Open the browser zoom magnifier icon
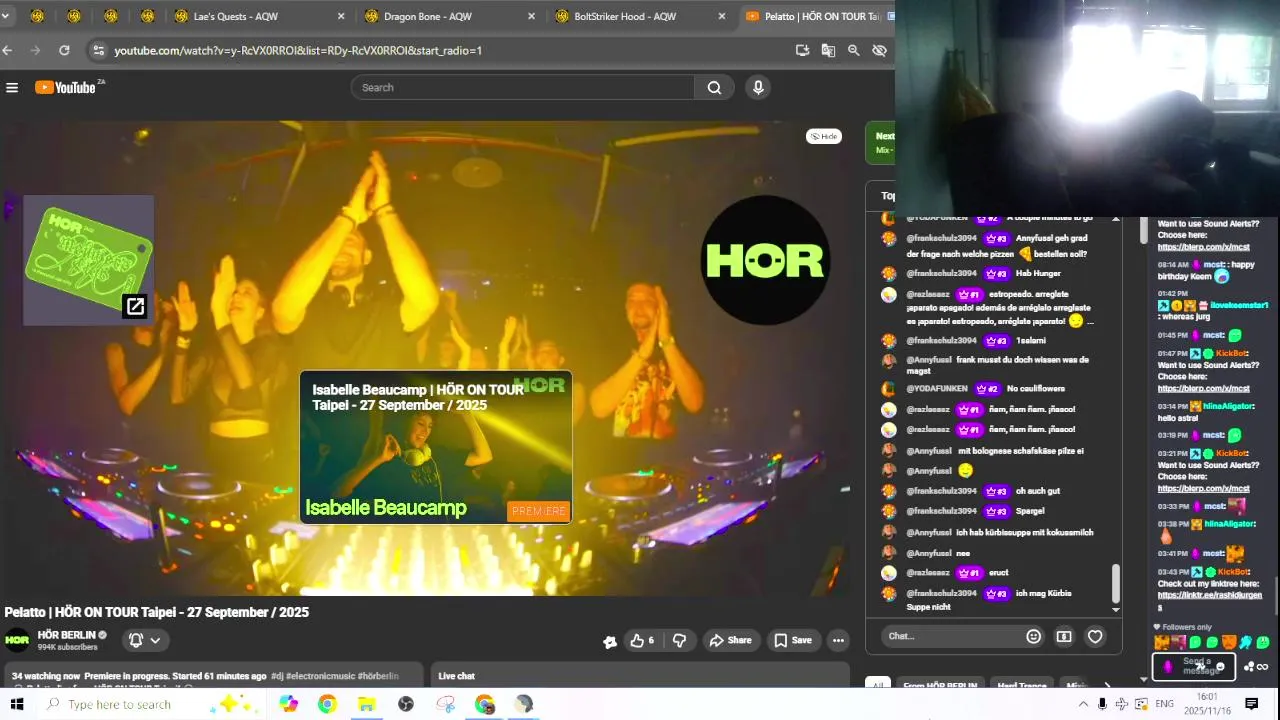Screen dimensions: 1280x720 (854, 50)
